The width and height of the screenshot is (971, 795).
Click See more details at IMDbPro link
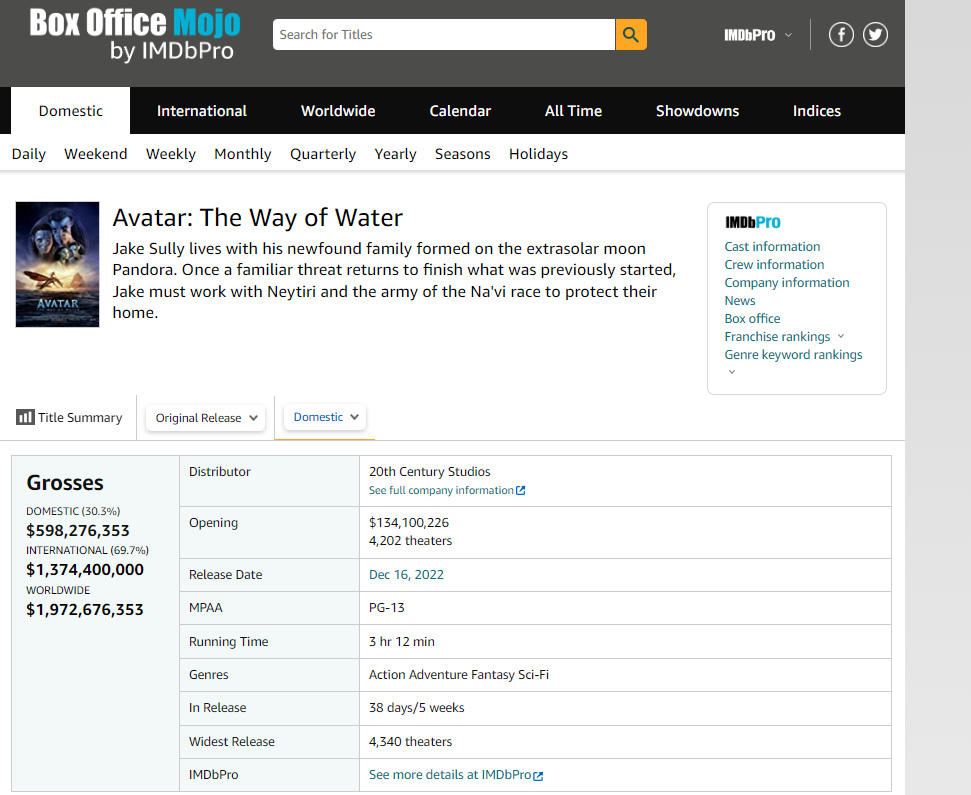tap(450, 775)
